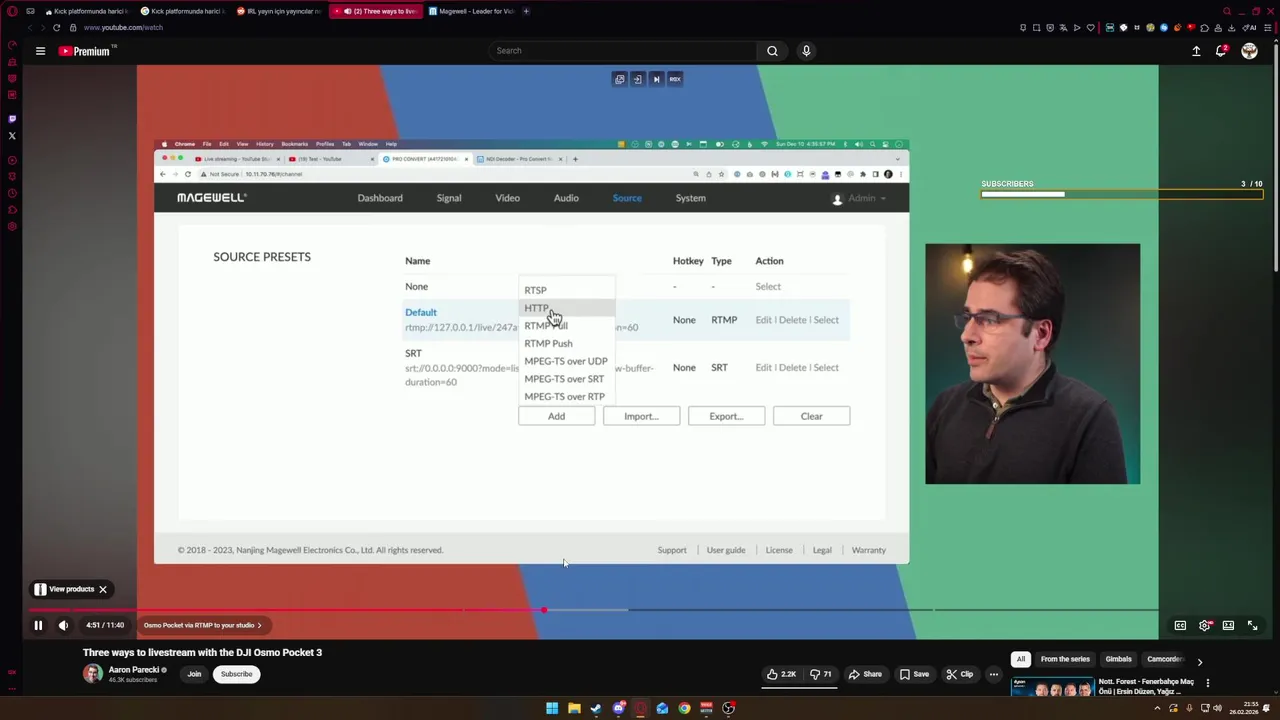1280x720 pixels.
Task: Dislike the video
Action: coord(821,674)
